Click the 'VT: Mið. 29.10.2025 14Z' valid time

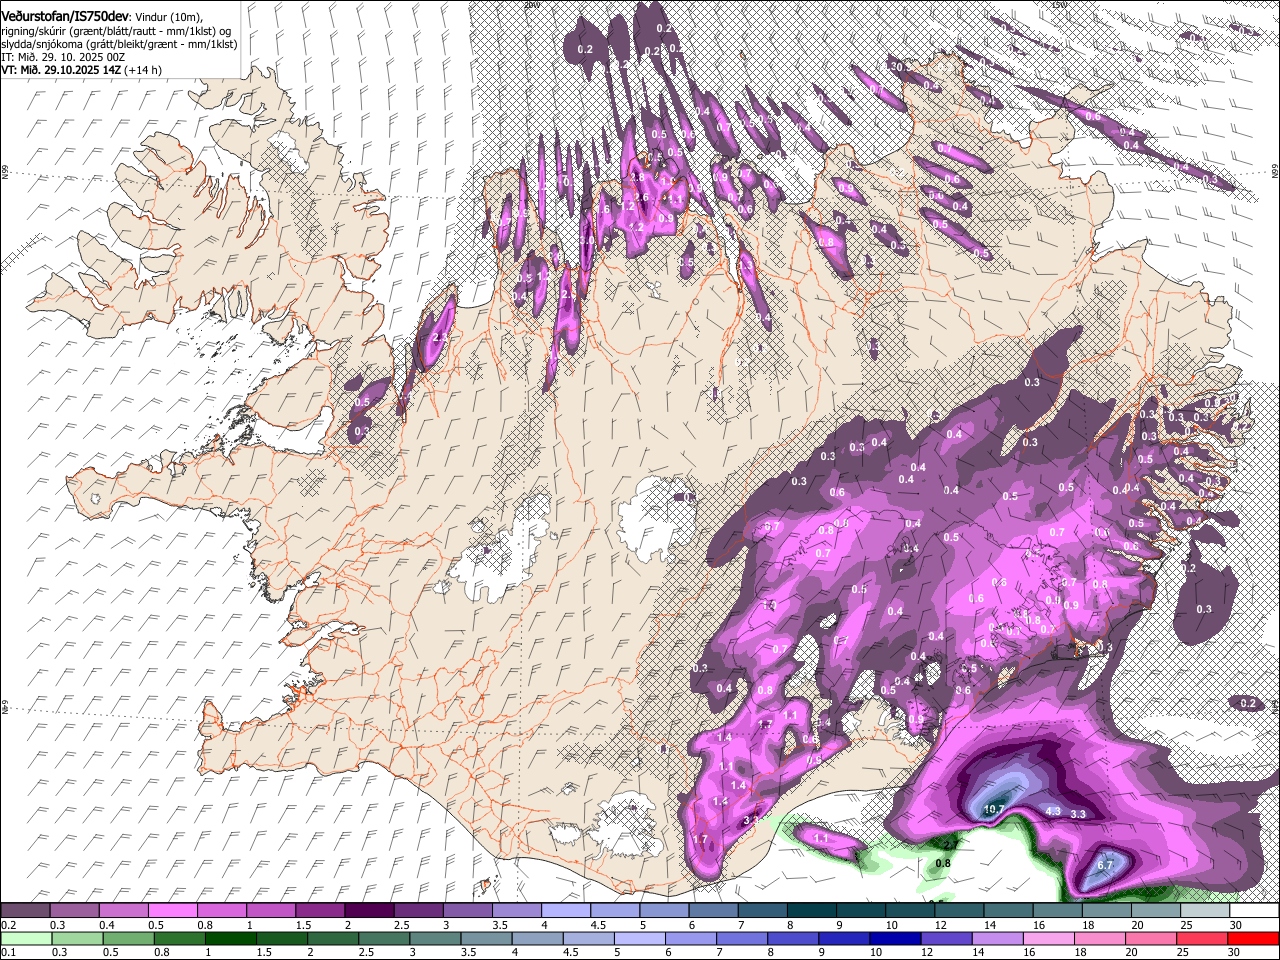click(x=60, y=70)
